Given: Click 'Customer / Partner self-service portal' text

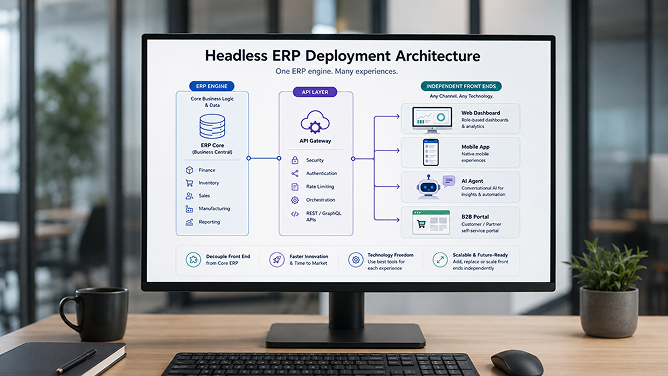Looking at the screenshot, I should (x=481, y=227).
